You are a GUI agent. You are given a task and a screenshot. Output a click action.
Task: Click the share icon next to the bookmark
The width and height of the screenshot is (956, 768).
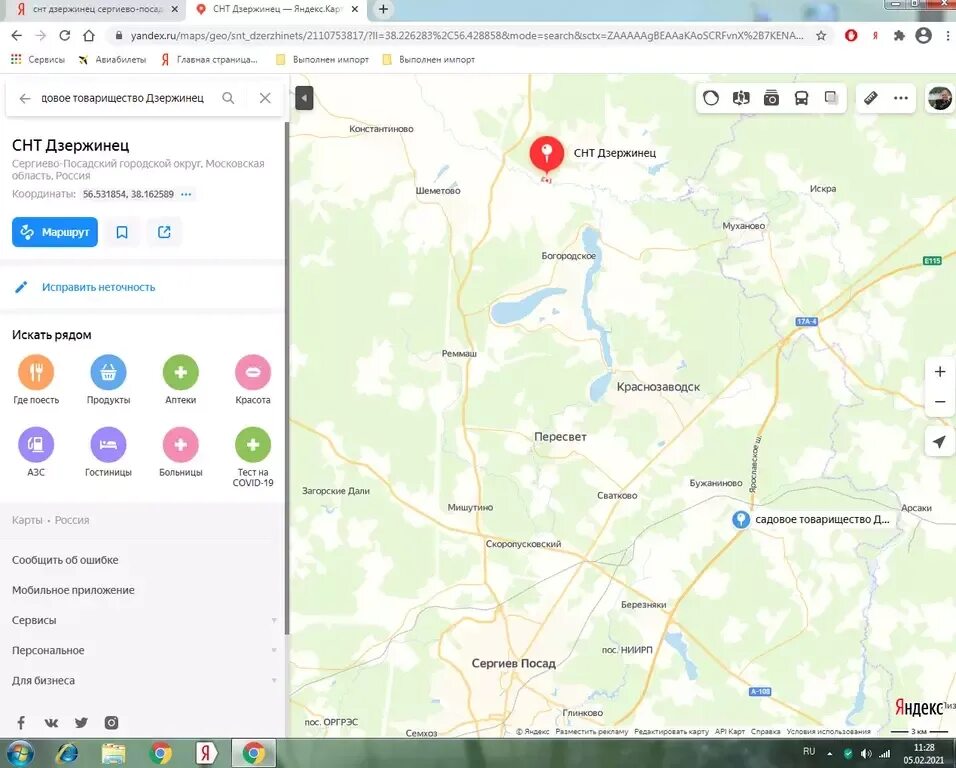[164, 231]
